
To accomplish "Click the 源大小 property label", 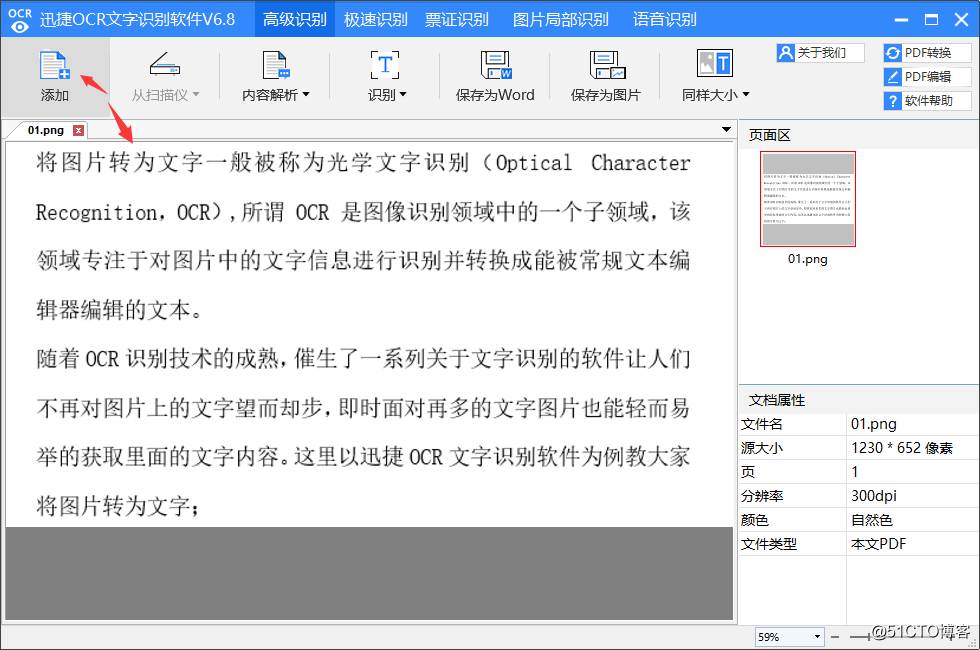I will pos(761,448).
